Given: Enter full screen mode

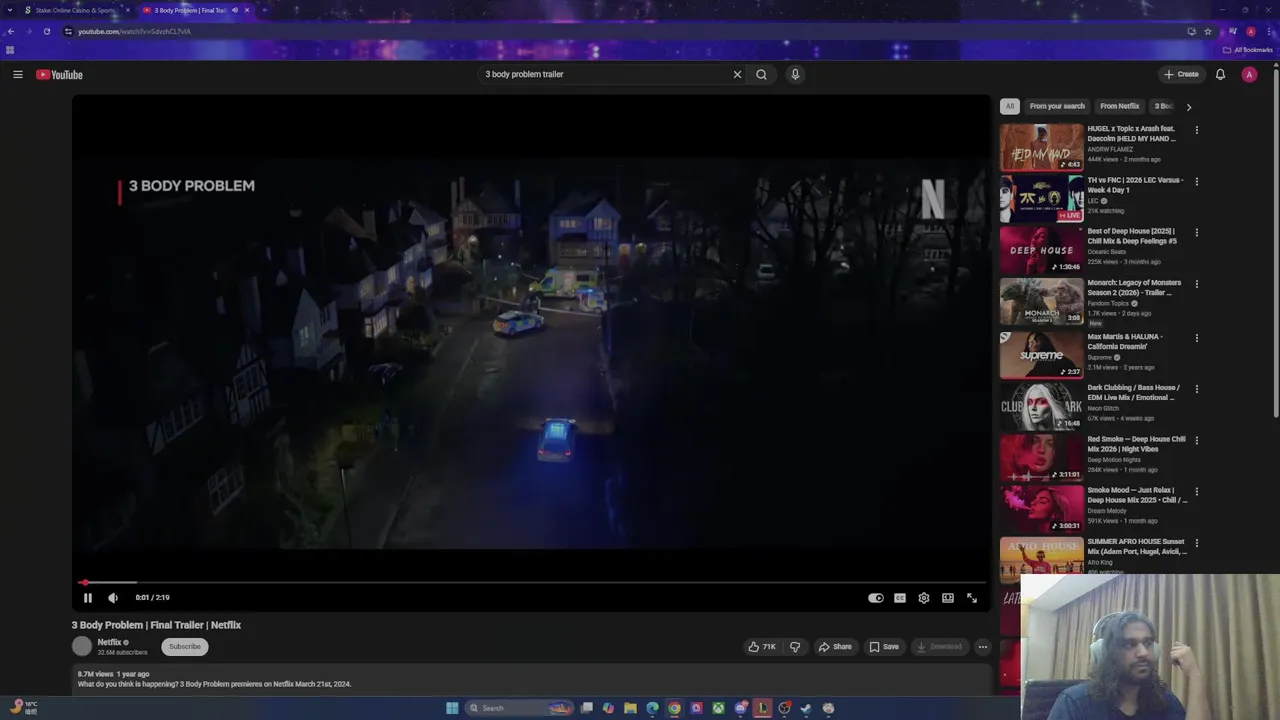Looking at the screenshot, I should click(972, 598).
